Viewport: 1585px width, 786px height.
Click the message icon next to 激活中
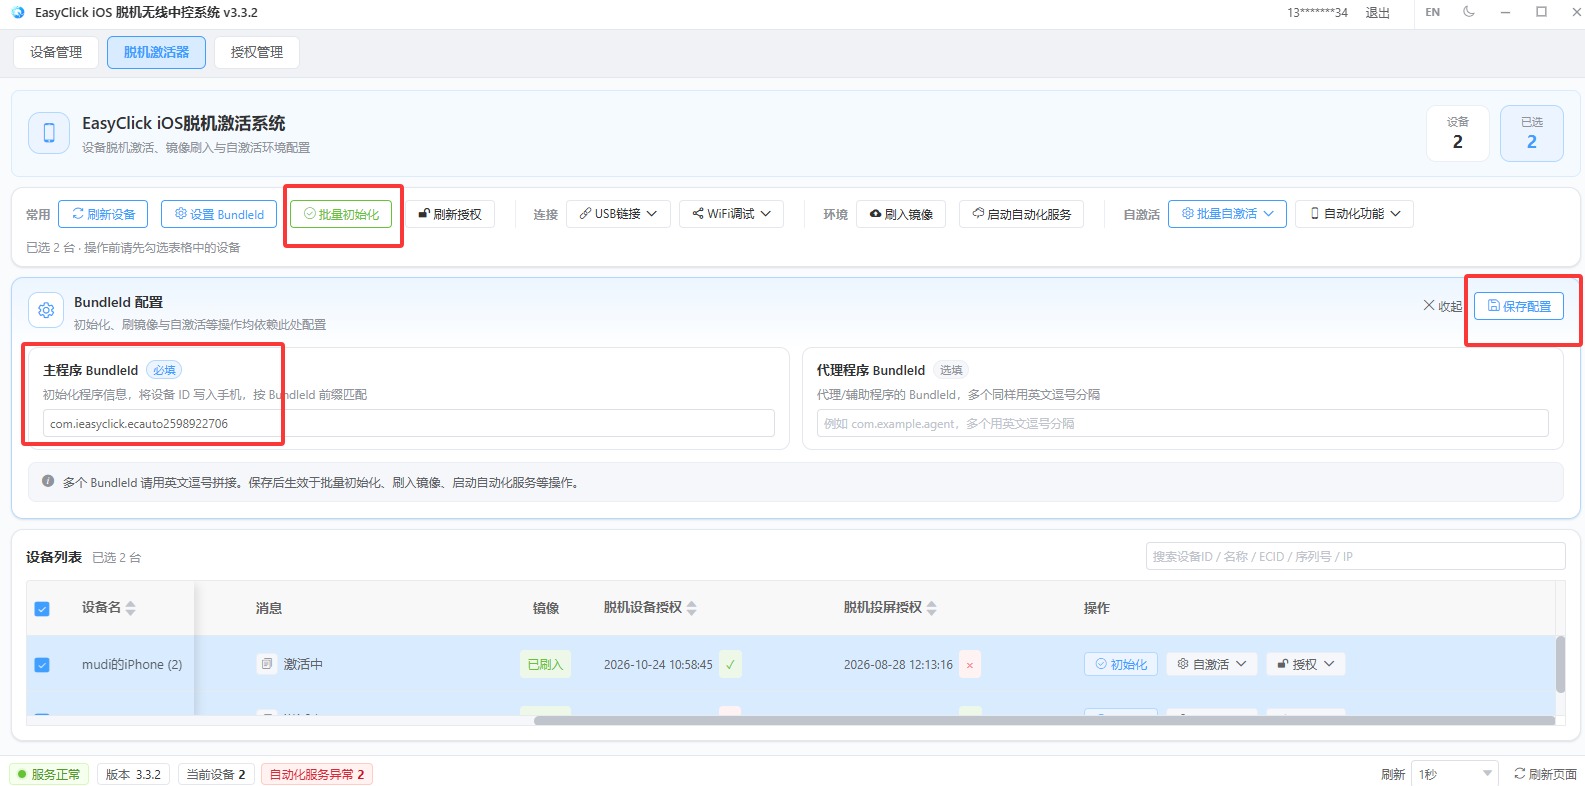[x=266, y=664]
